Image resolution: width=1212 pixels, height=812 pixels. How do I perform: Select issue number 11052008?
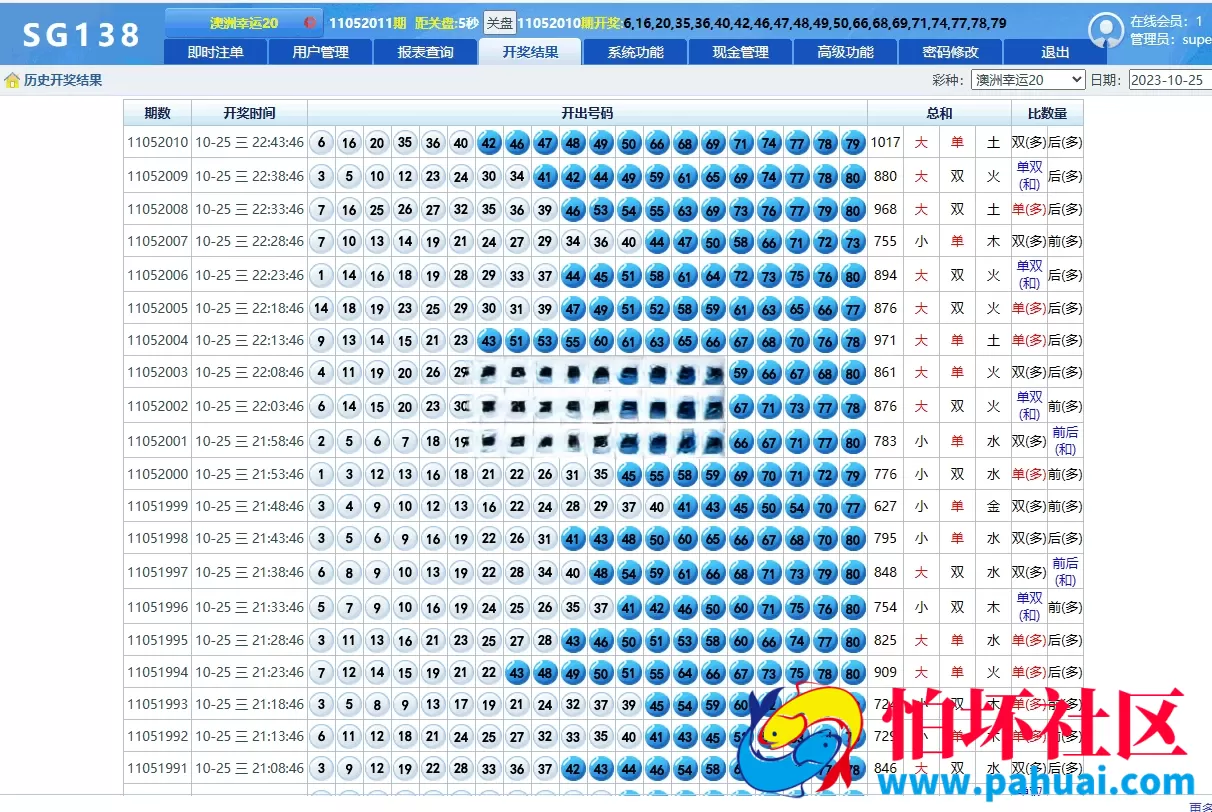click(157, 209)
